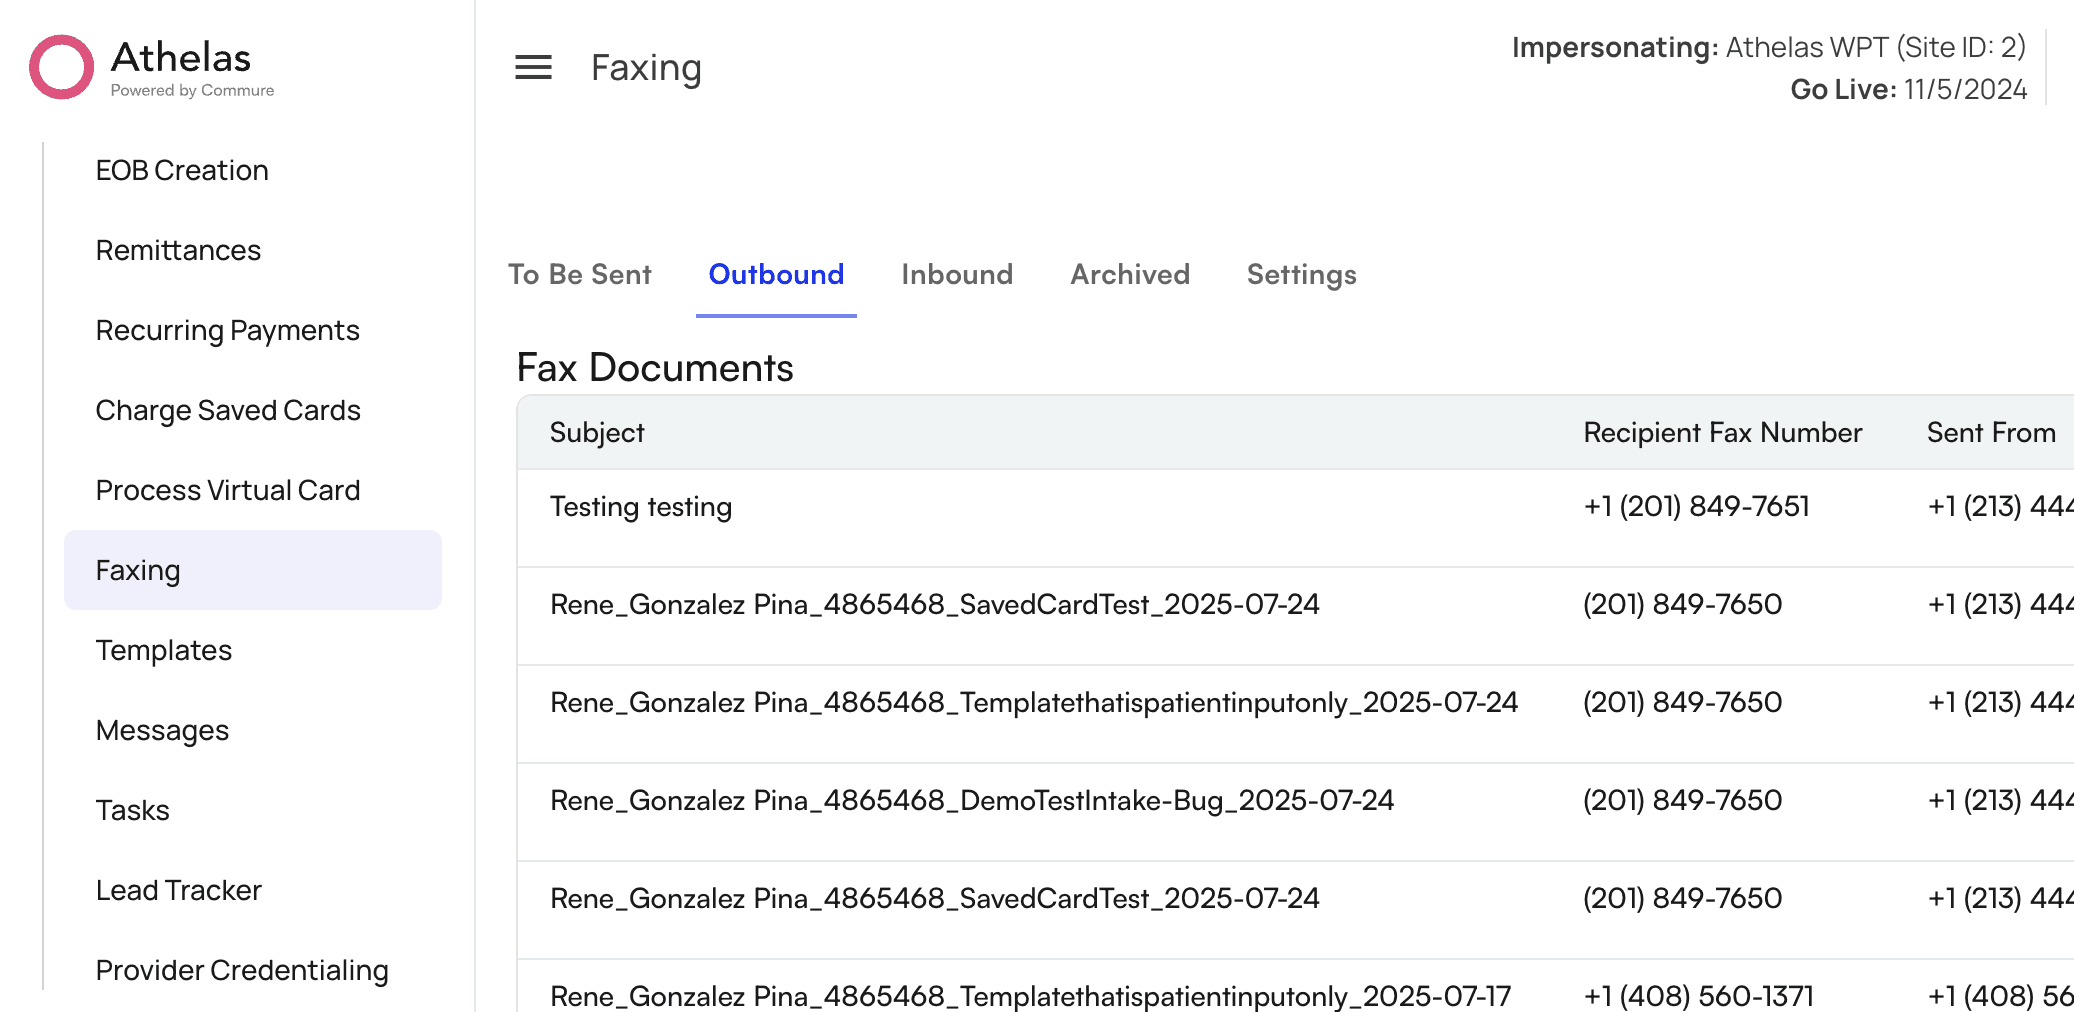Navigate to Tasks
2074x1012 pixels.
(x=133, y=810)
